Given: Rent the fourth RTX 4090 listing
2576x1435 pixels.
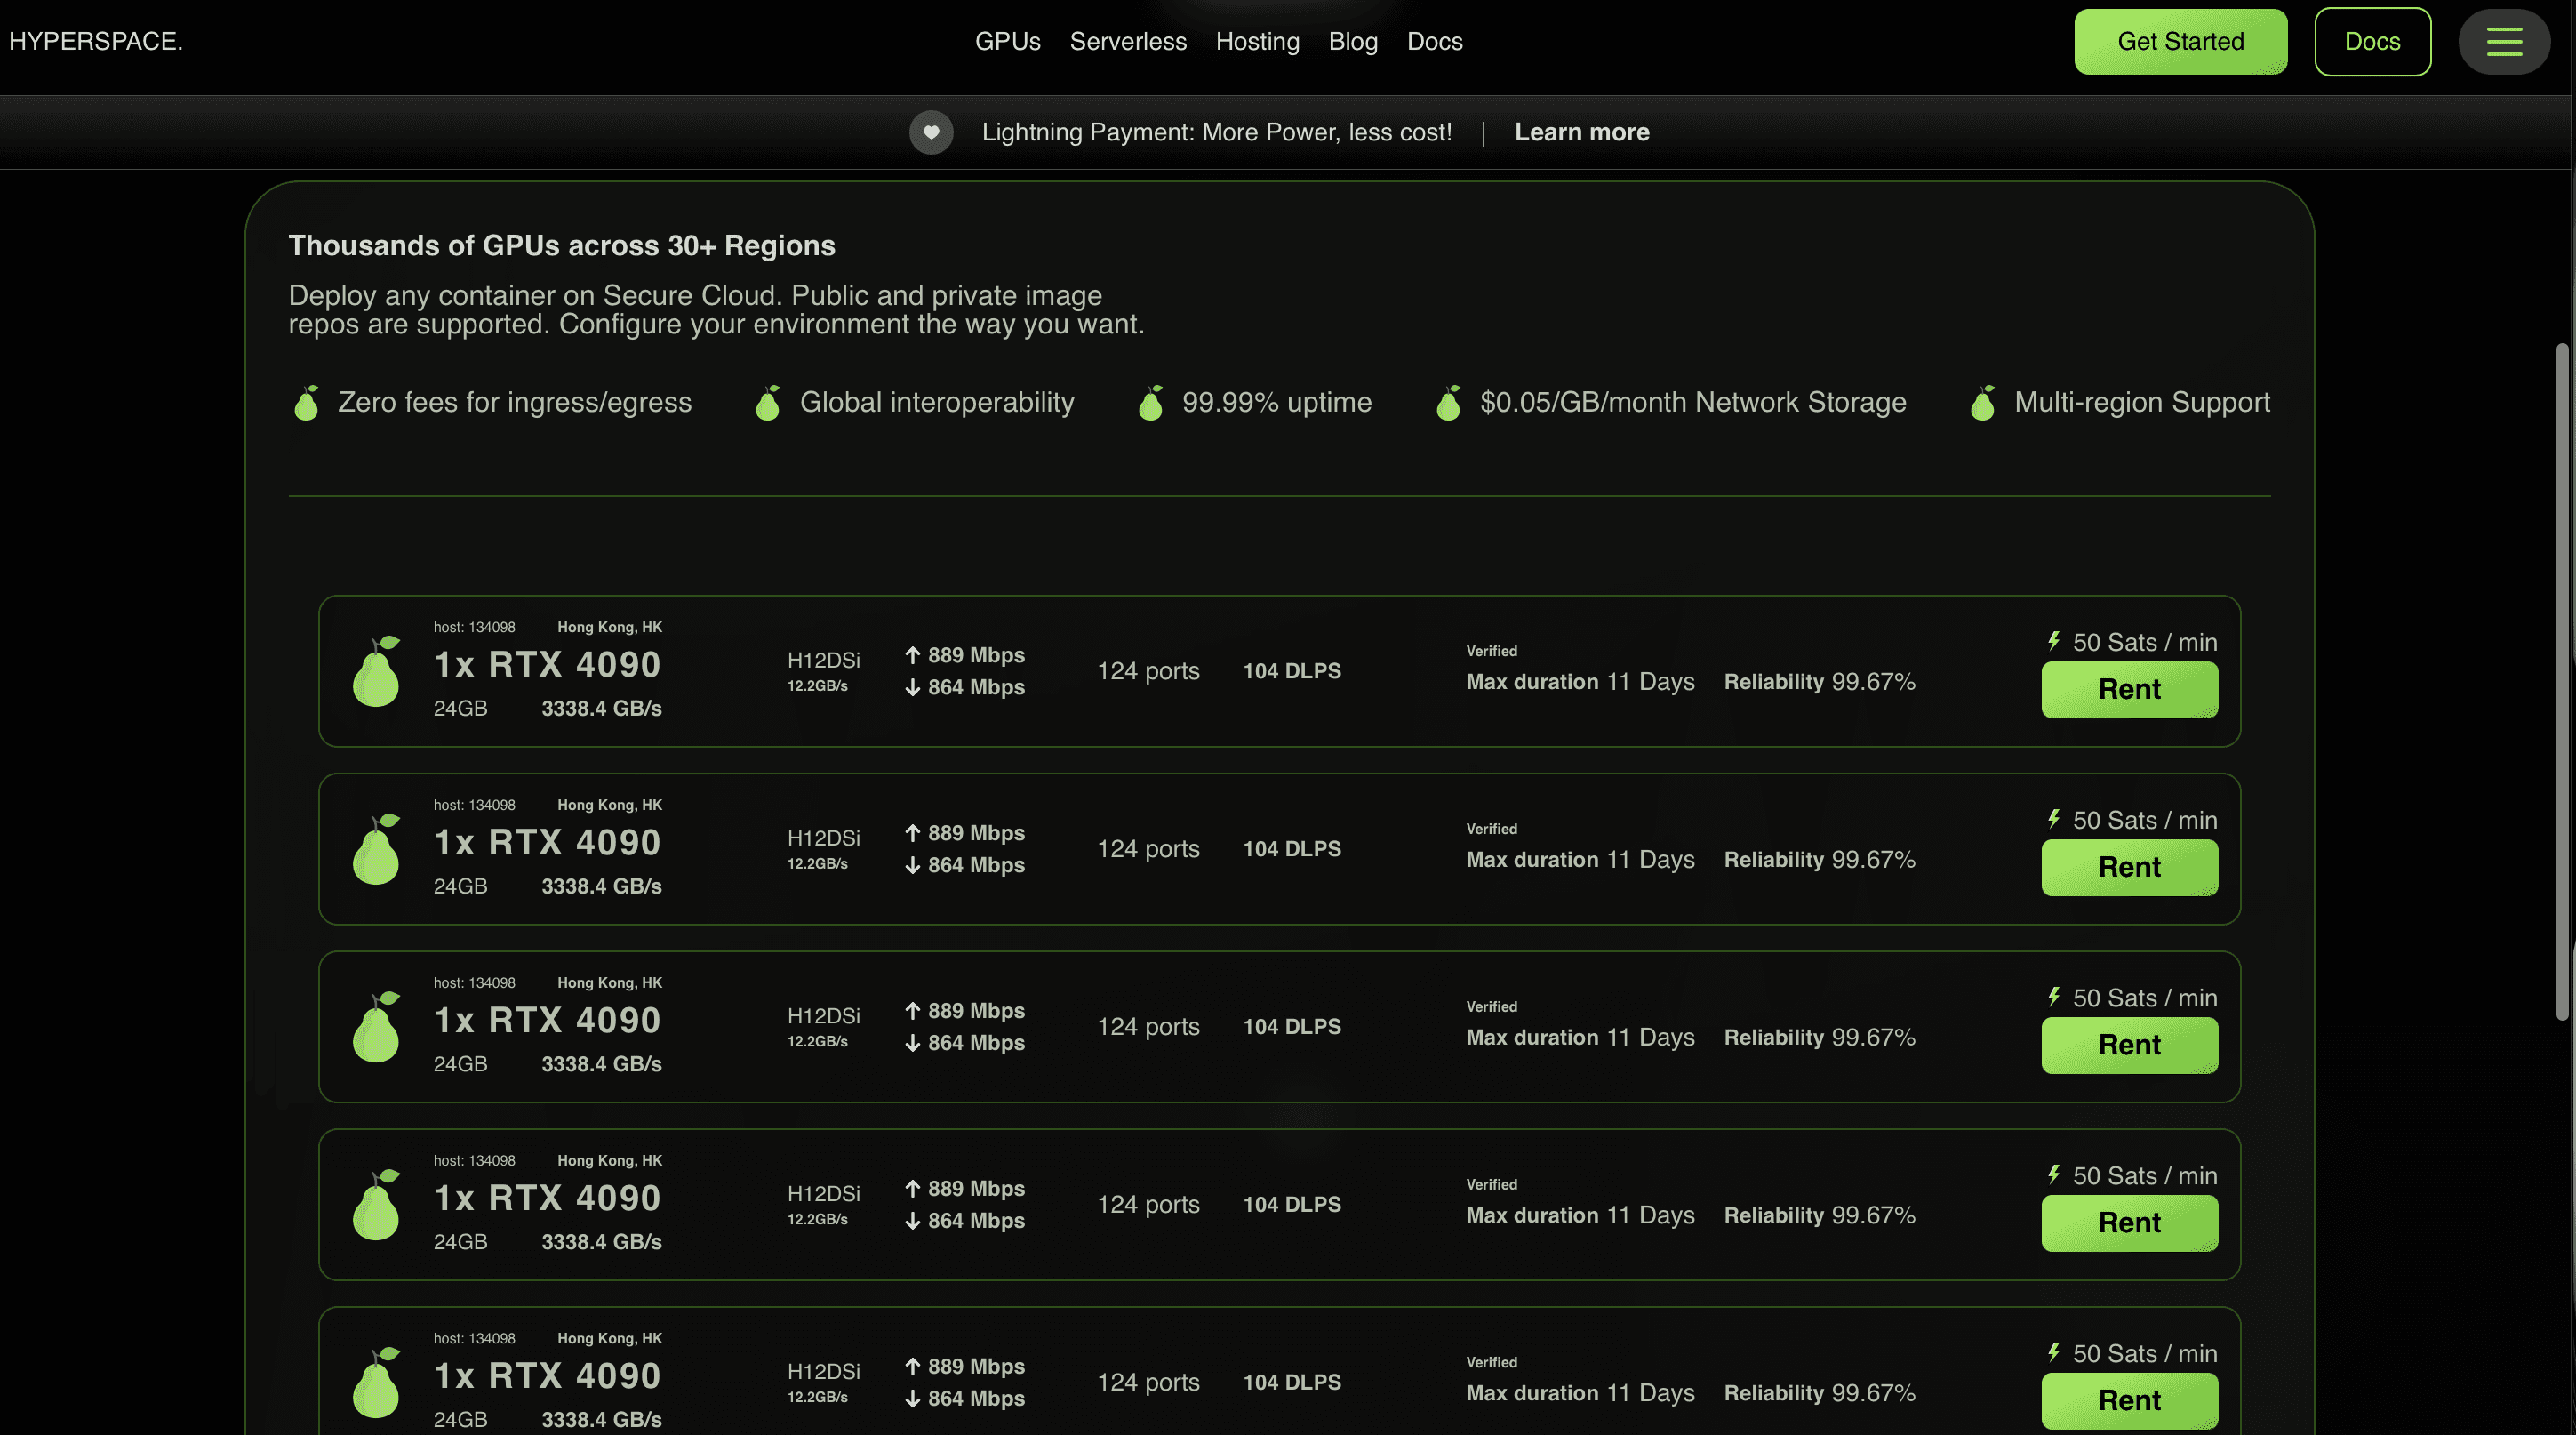Looking at the screenshot, I should (x=2129, y=1223).
